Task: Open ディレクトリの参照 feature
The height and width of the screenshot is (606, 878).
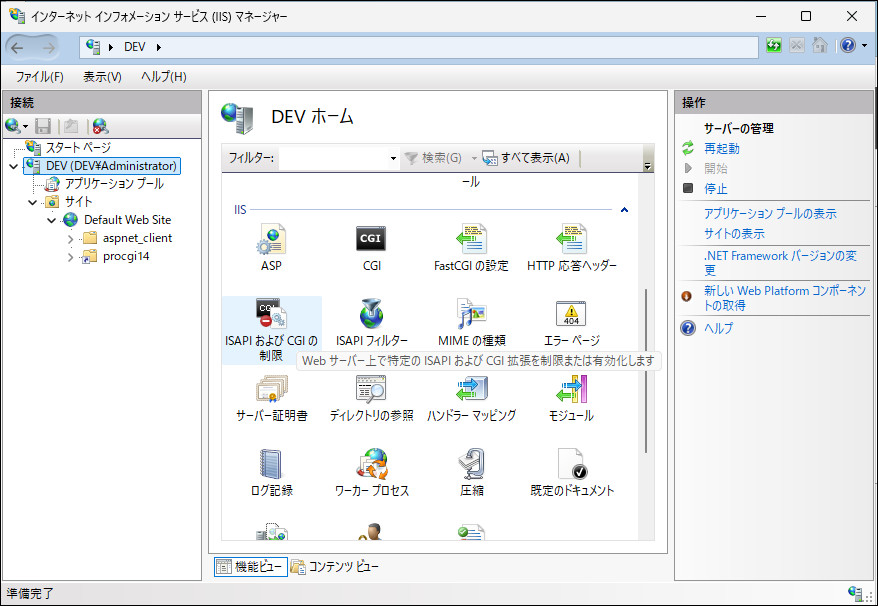Action: point(371,397)
